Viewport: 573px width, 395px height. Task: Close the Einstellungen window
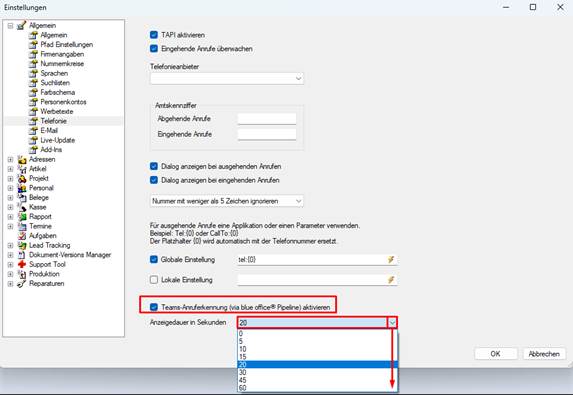[560, 7]
